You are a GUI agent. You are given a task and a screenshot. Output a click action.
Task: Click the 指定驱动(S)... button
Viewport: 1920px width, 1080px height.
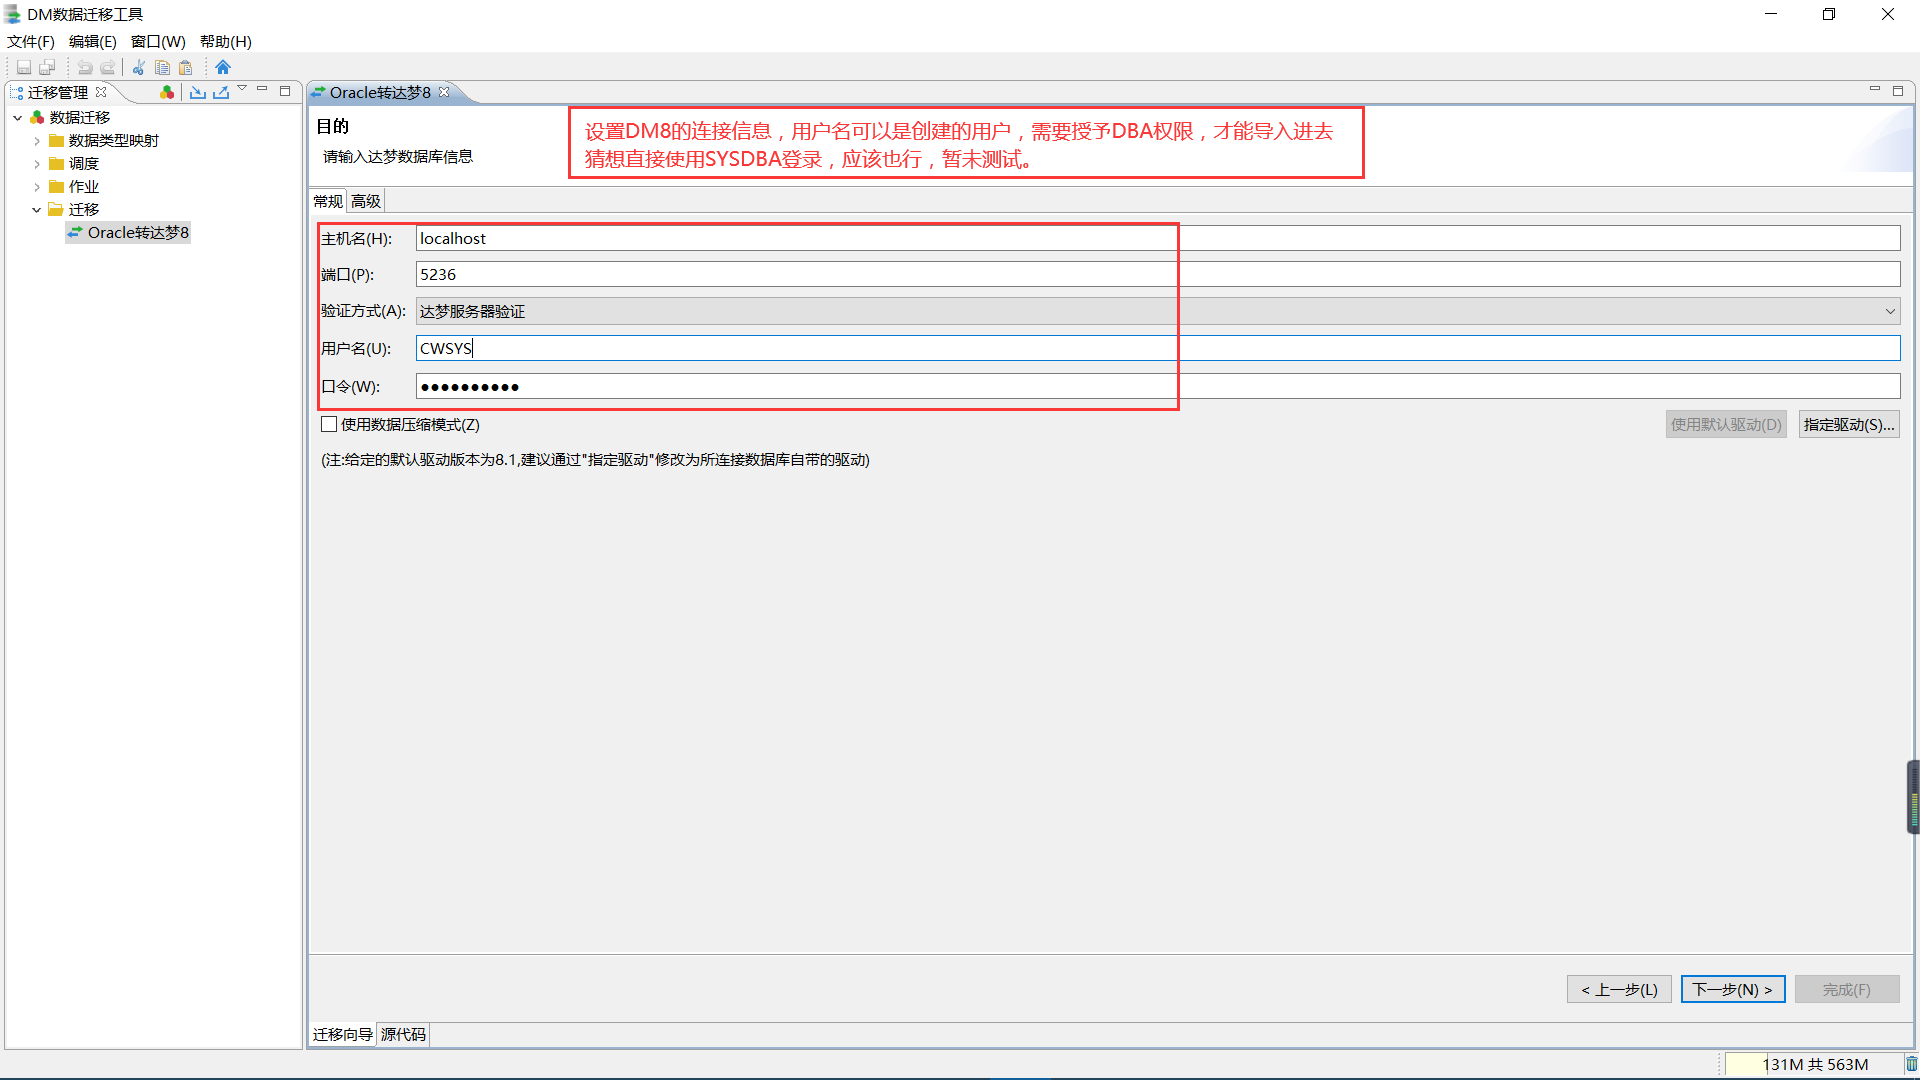[1848, 424]
